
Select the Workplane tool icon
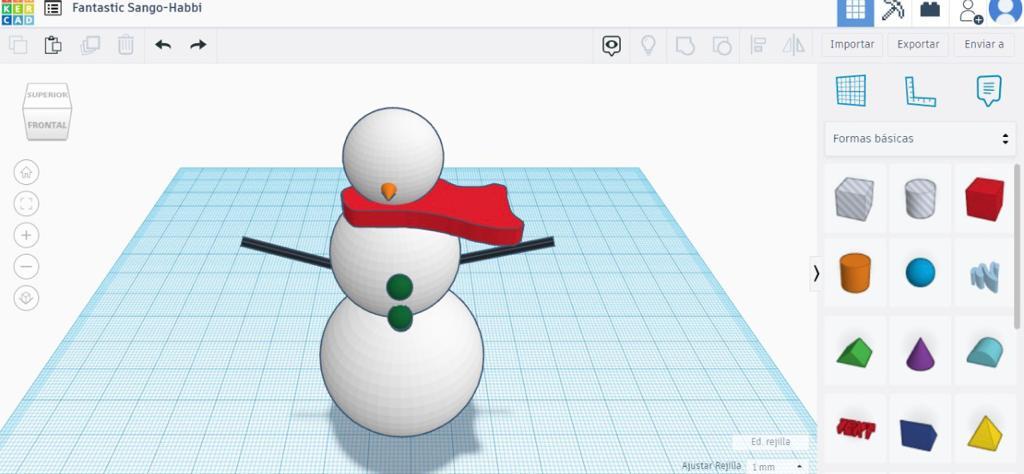(851, 91)
